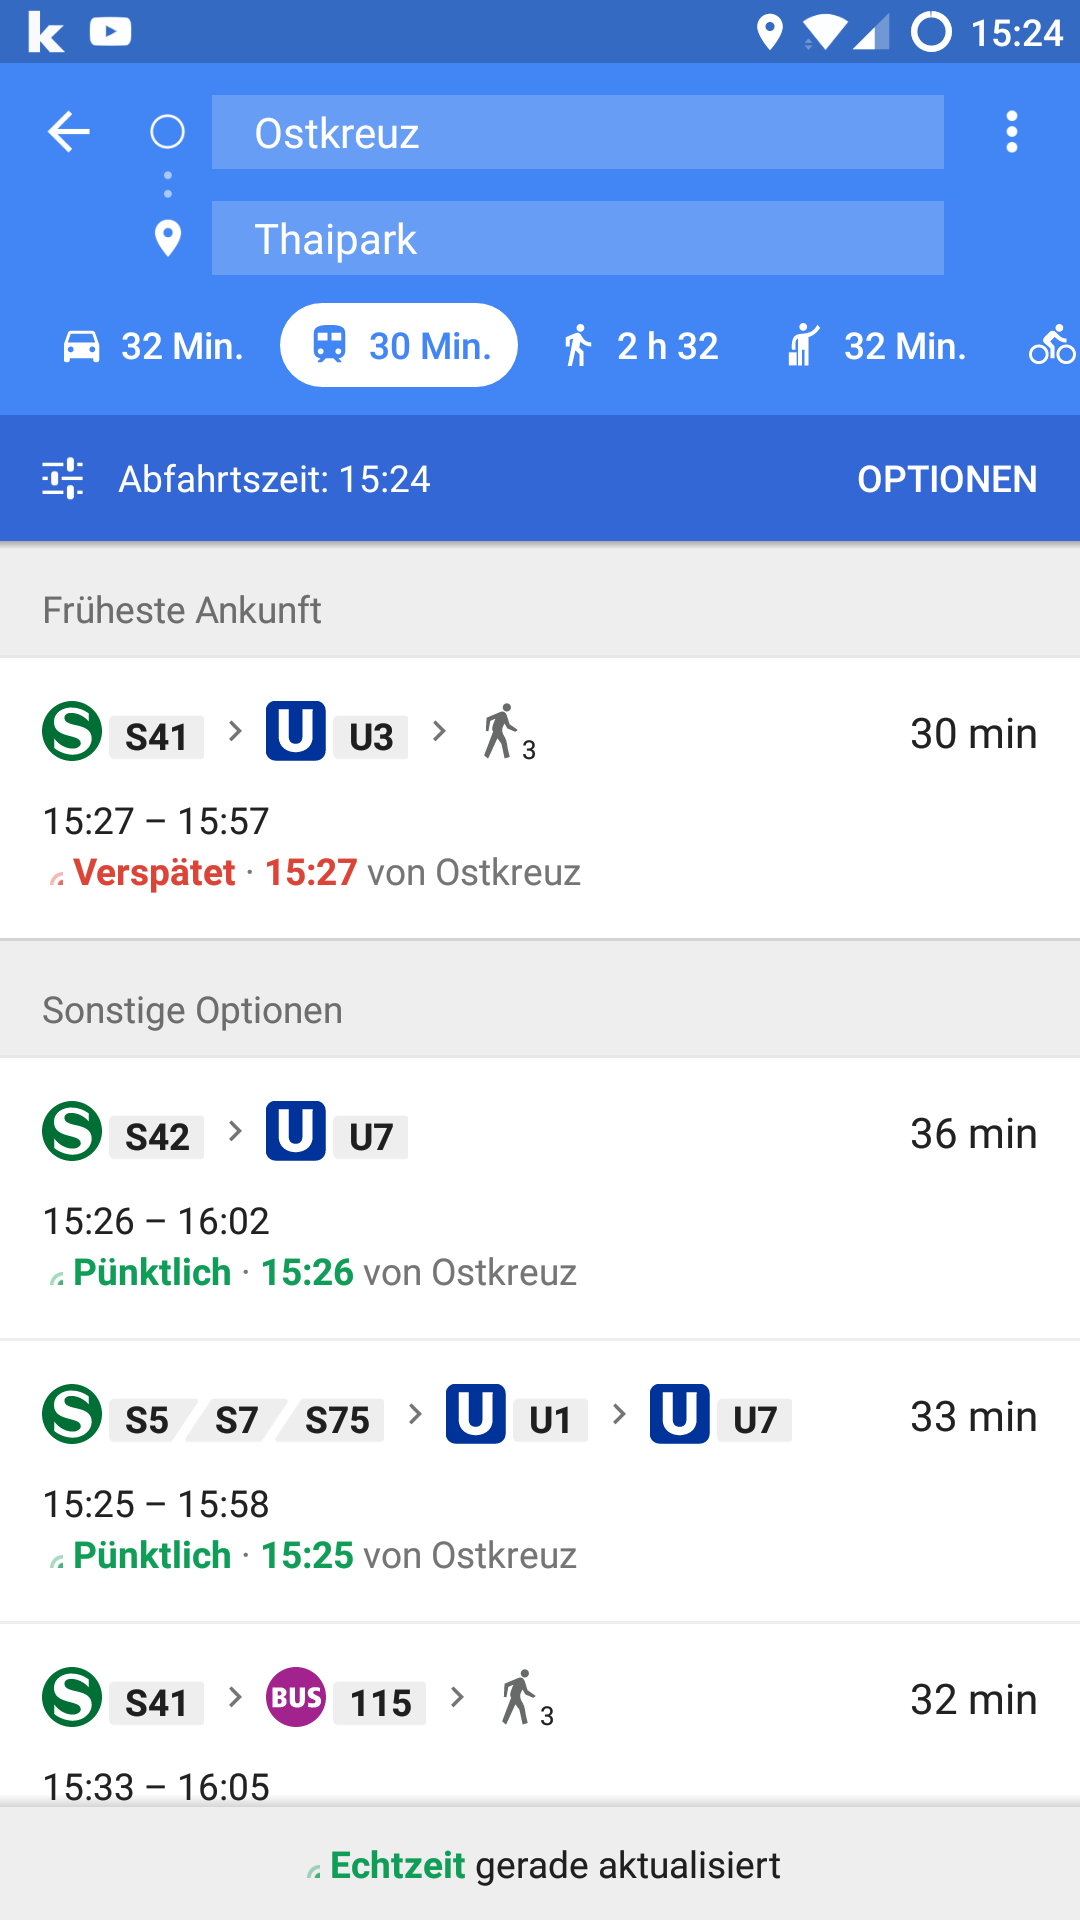Change departure time Abfahrtszeit: 15:24
The image size is (1080, 1920).
pyautogui.click(x=275, y=479)
